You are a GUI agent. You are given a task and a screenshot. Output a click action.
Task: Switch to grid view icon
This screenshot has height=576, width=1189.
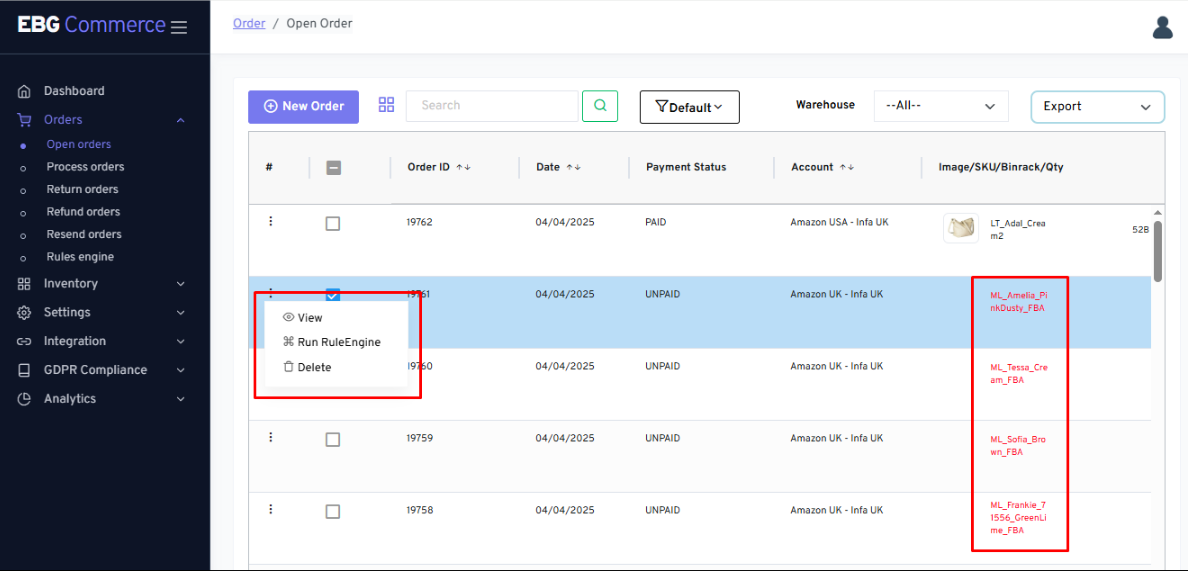[x=387, y=105]
